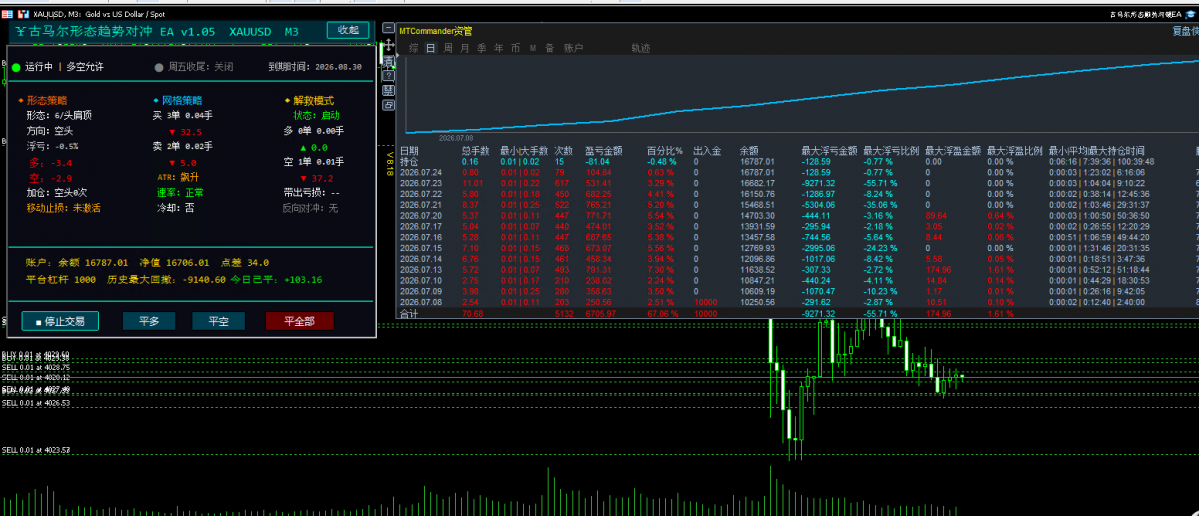Click the SELL 0.01 at 4026.53 order label
This screenshot has height=516, width=1199.
(x=36, y=403)
